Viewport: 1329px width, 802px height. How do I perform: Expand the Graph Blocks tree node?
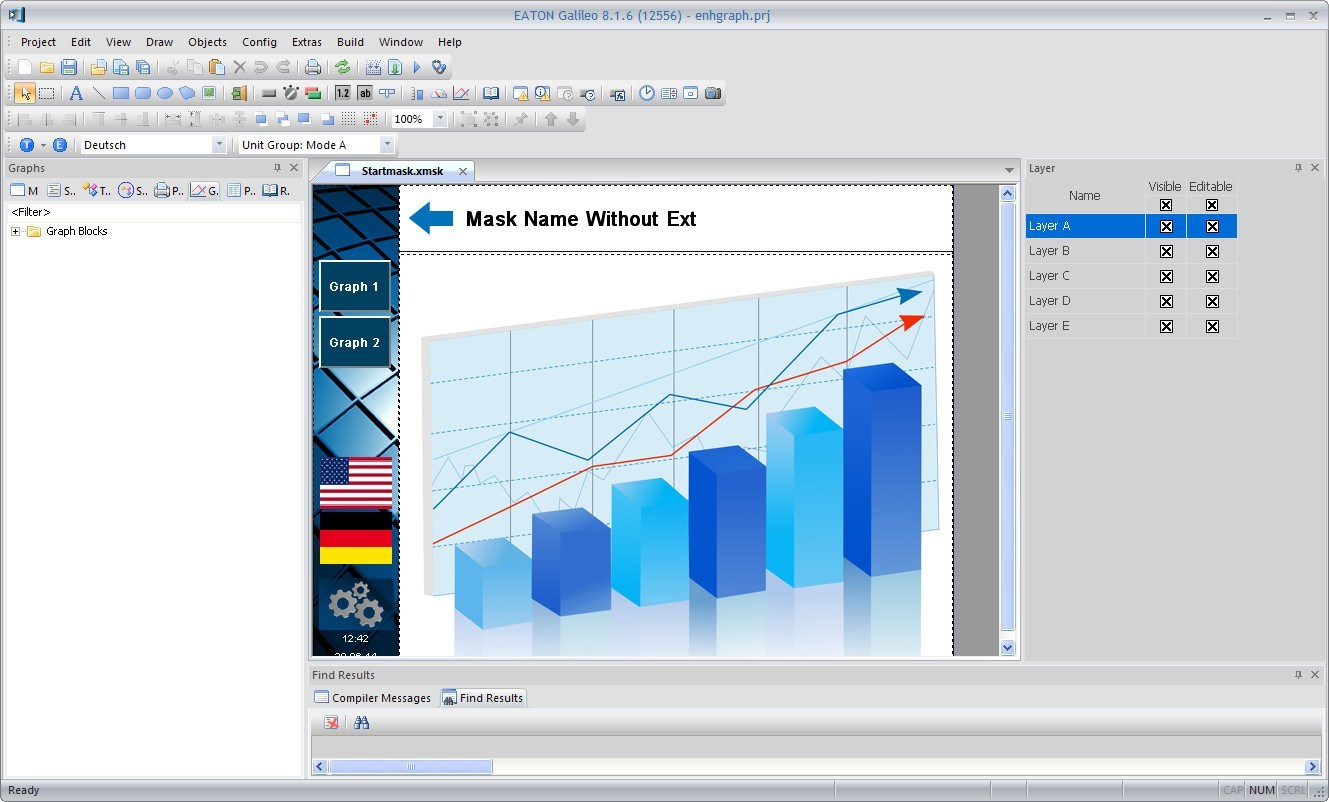coord(15,231)
